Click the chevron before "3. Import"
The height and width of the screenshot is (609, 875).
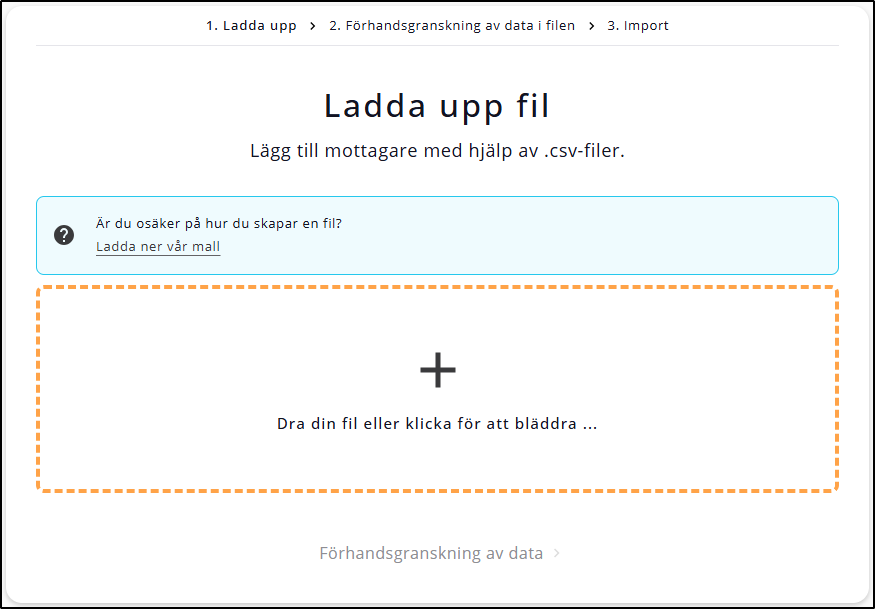[591, 26]
